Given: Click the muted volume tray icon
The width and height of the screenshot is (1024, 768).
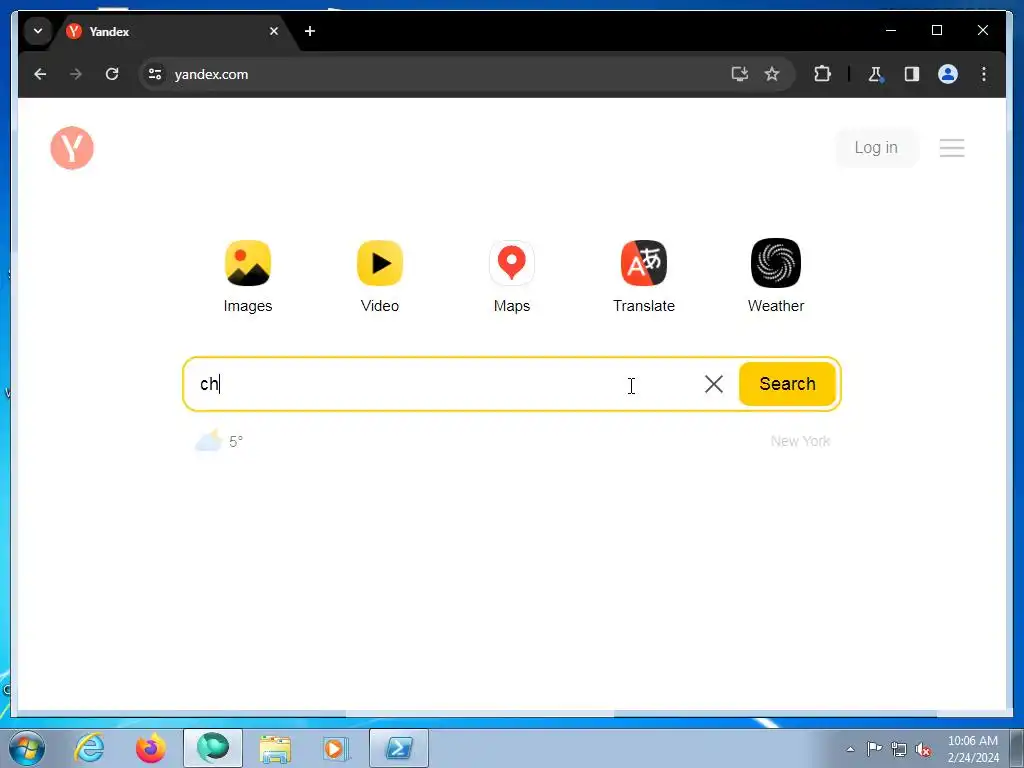Looking at the screenshot, I should pyautogui.click(x=923, y=749).
